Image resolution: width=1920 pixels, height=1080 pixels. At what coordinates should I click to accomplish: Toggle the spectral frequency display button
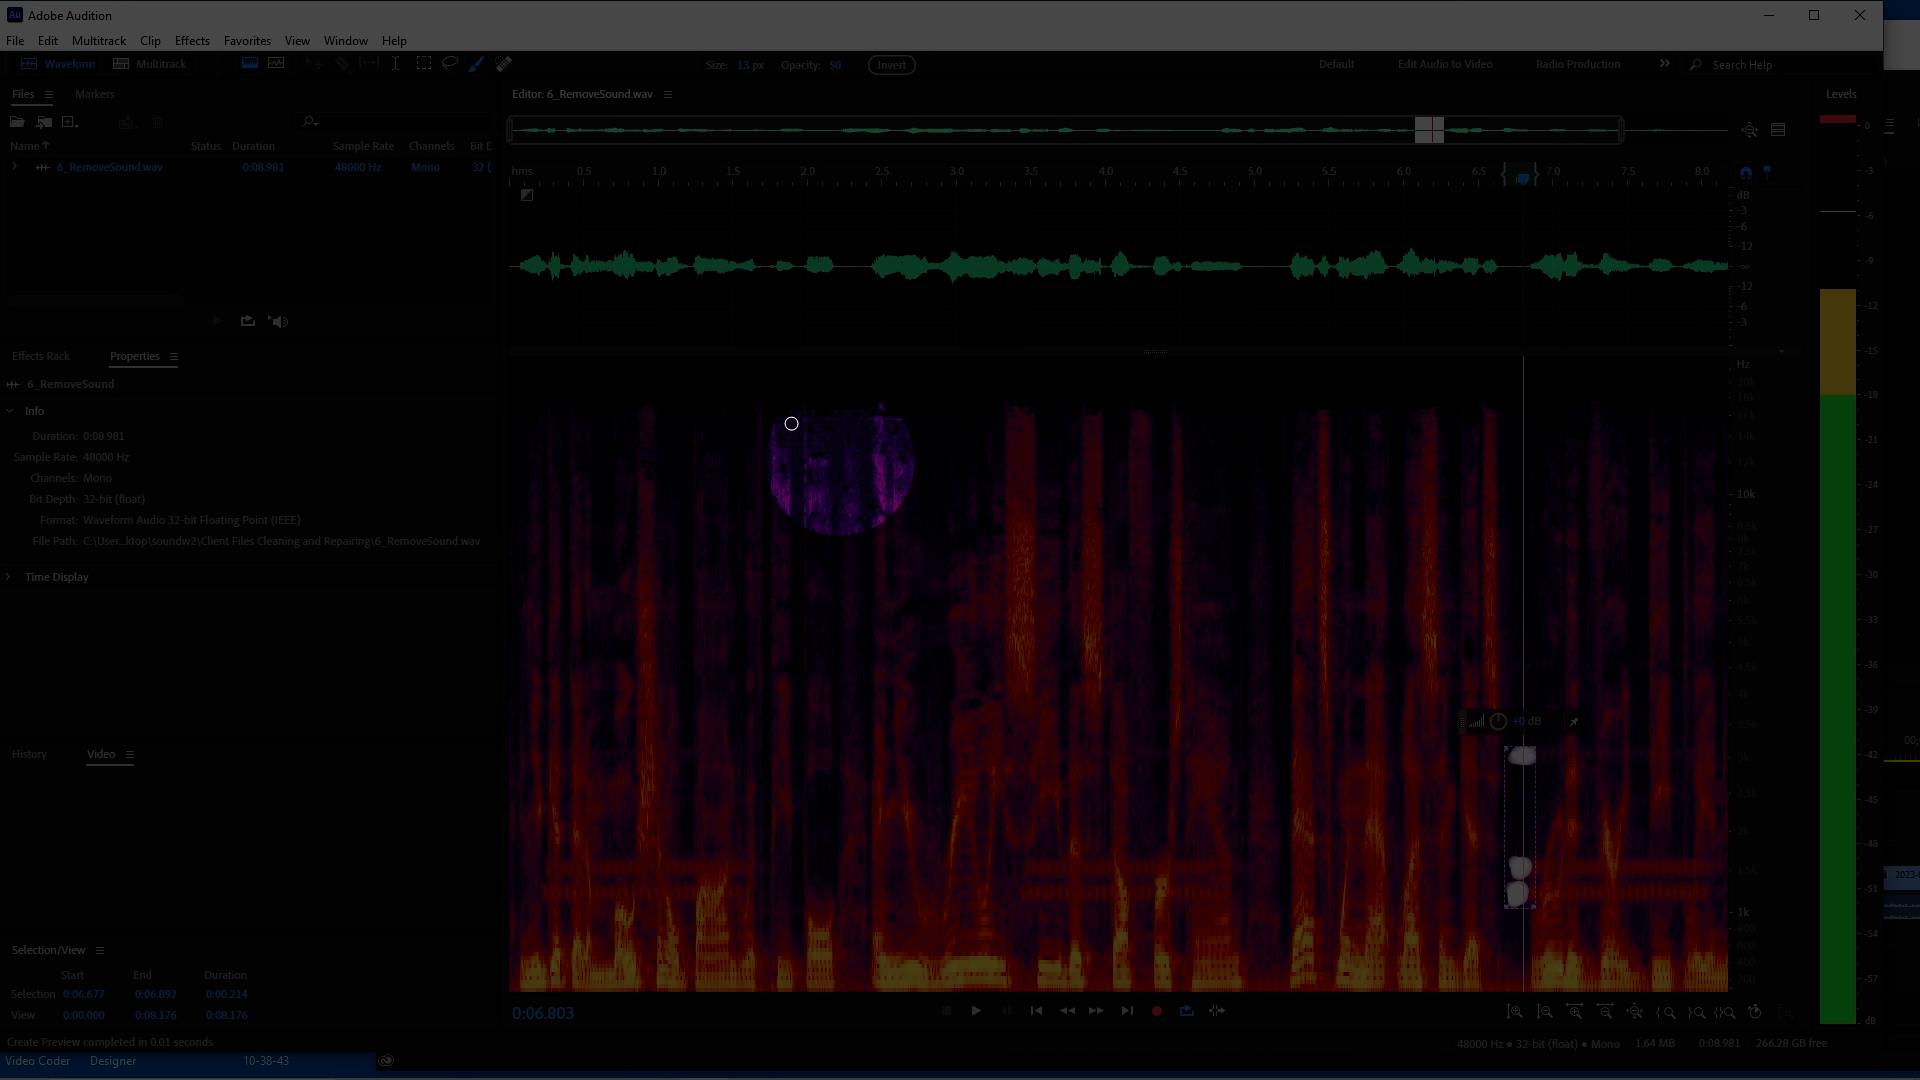250,64
